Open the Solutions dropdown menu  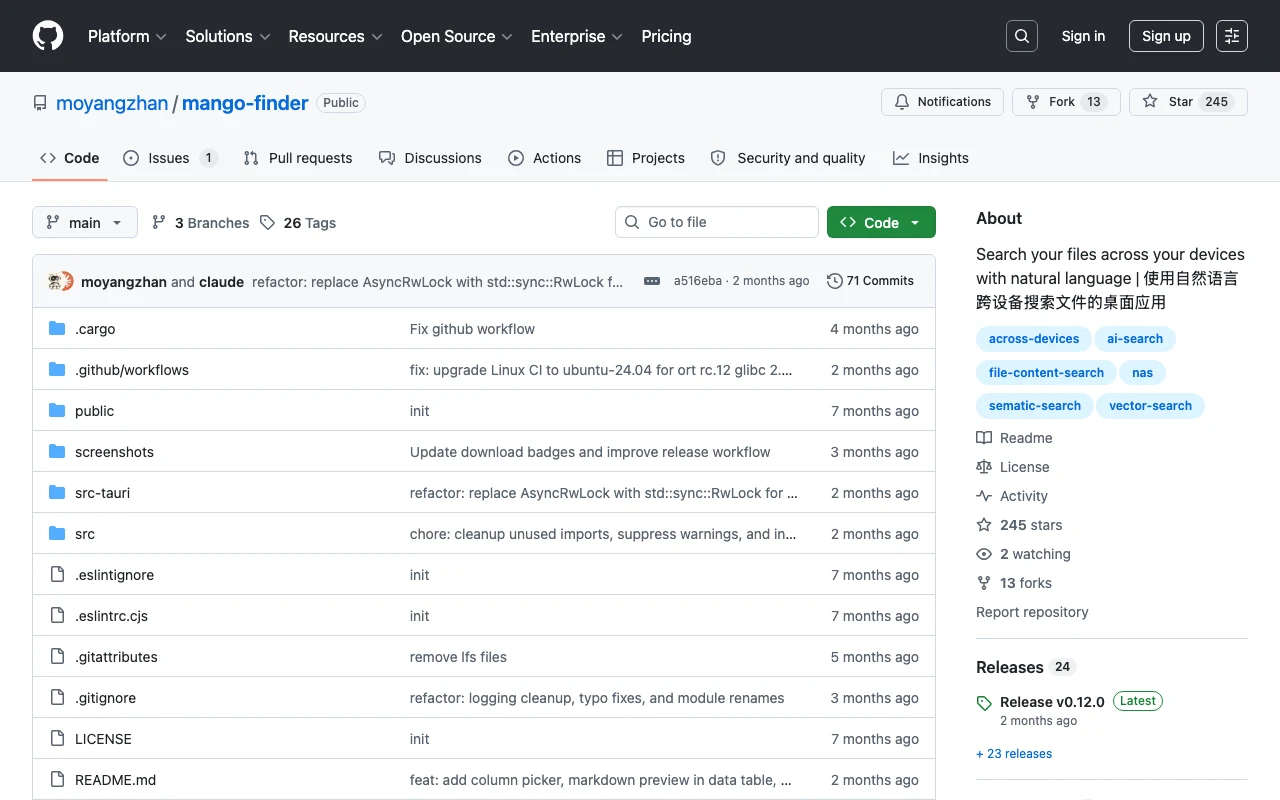(228, 36)
